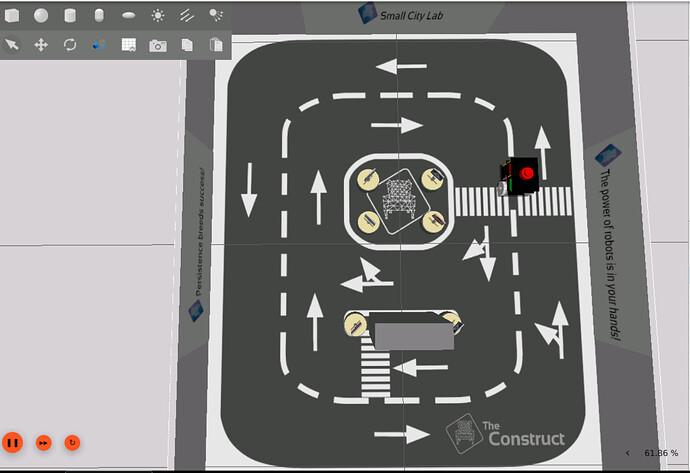
Task: Insert a sphere shape from toolbar
Action: [x=41, y=15]
